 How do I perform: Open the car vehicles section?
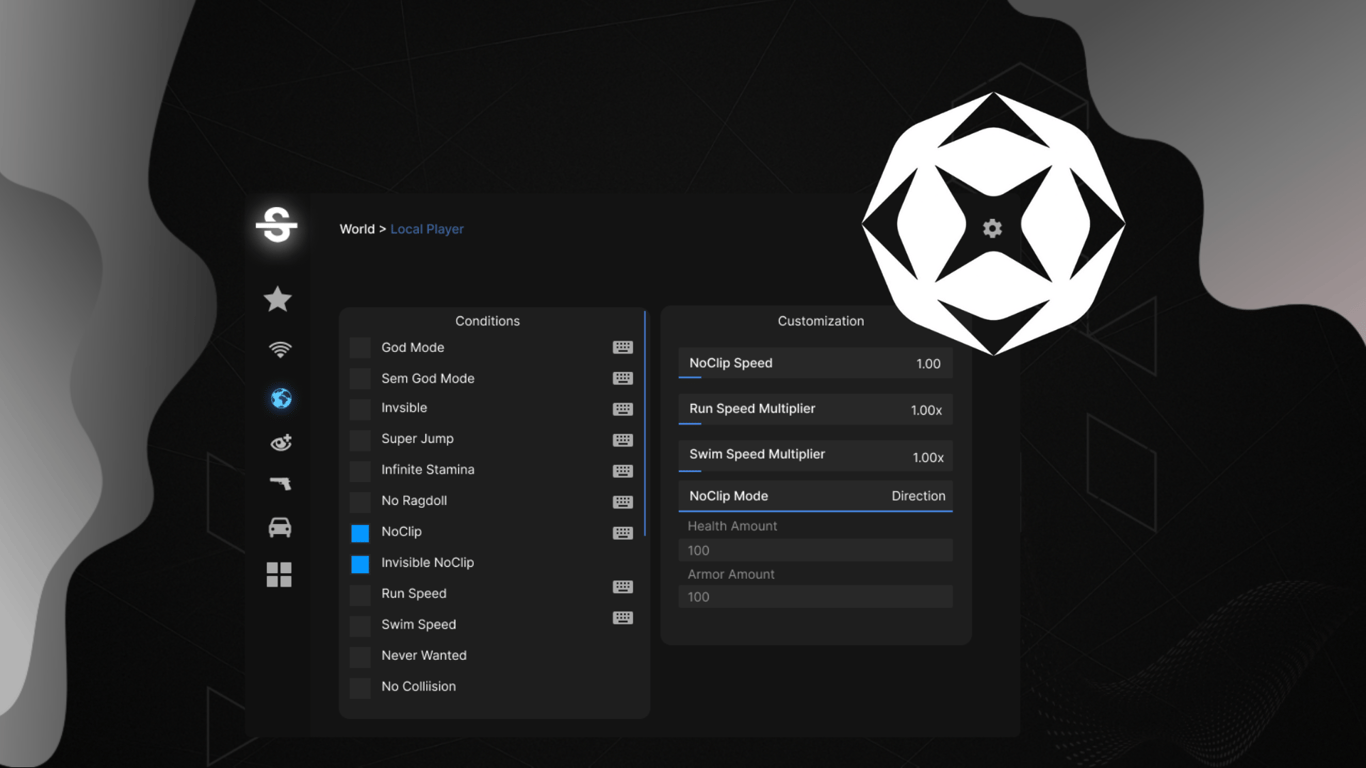click(x=280, y=527)
